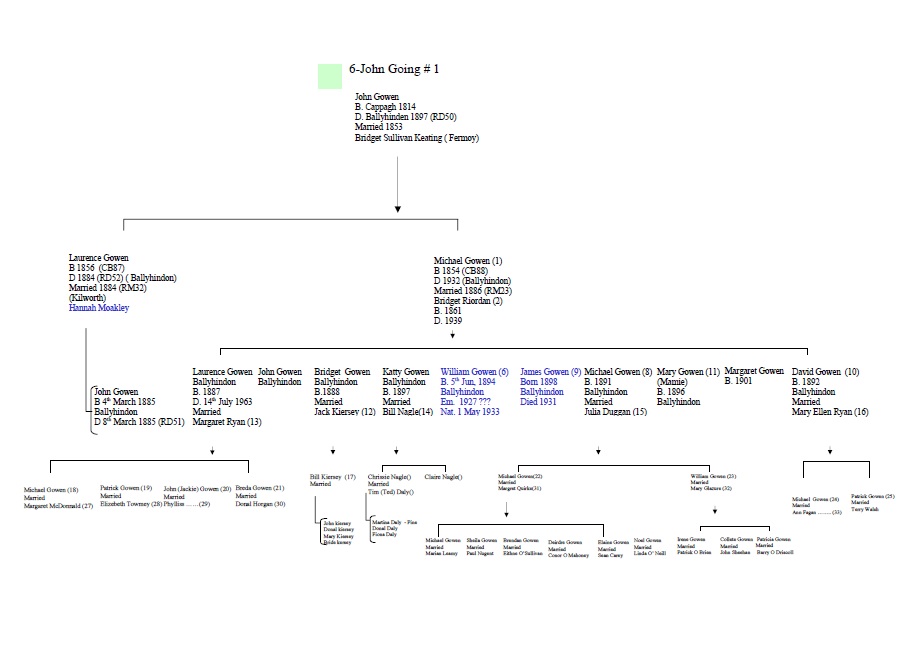Click the date "D. 14th July 1963"
This screenshot has height=645, width=914.
pos(222,401)
